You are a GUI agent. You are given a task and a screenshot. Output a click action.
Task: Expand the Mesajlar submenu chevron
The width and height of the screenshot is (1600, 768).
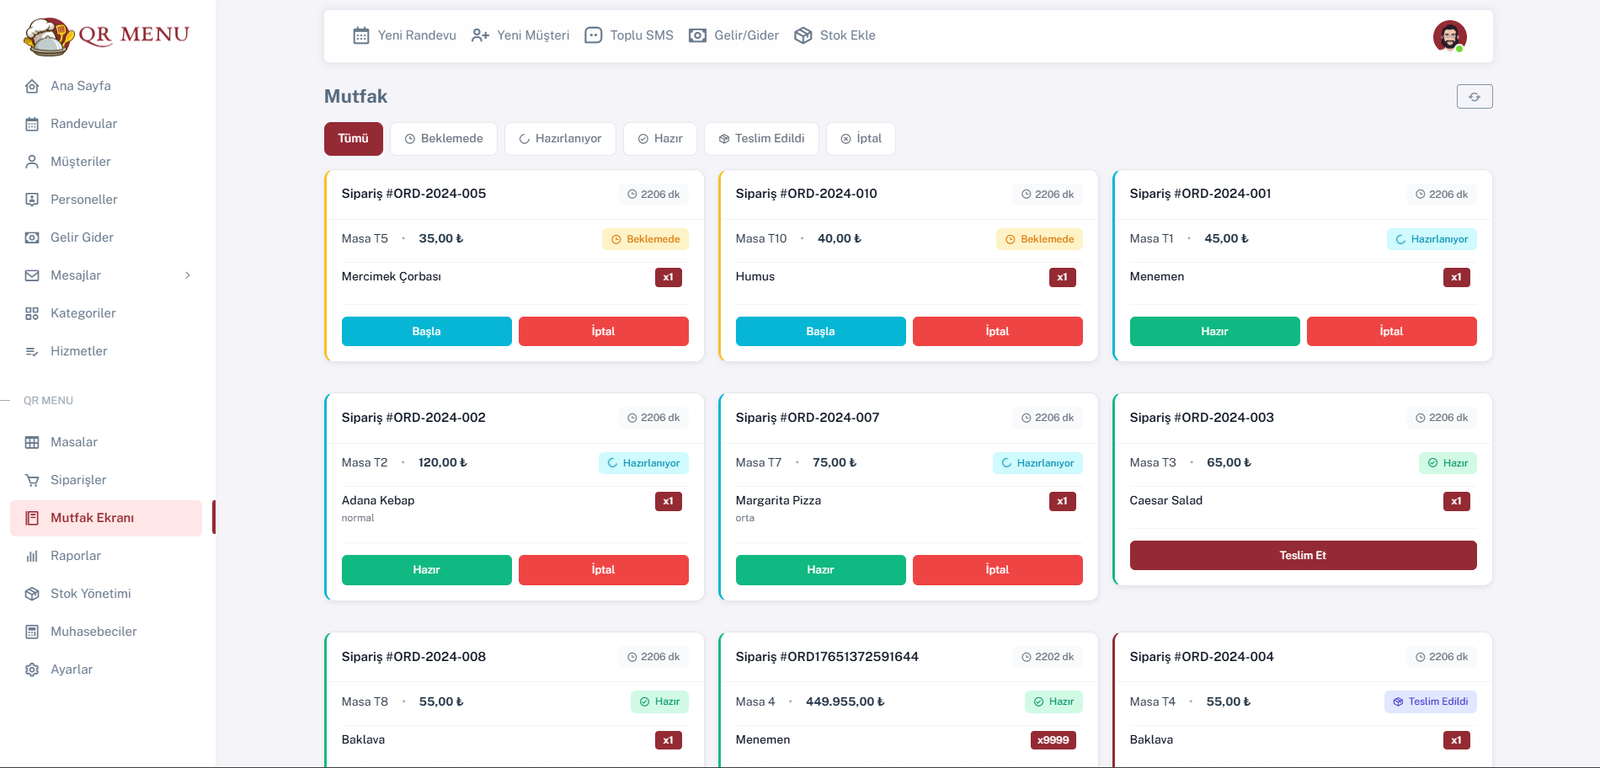click(187, 276)
